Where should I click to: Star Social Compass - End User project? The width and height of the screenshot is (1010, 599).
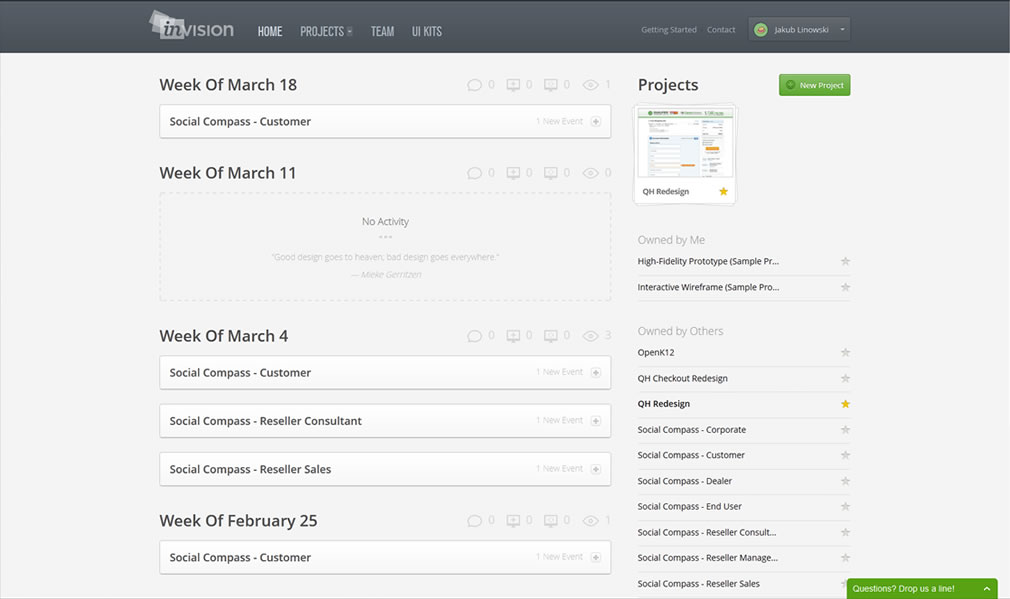845,507
